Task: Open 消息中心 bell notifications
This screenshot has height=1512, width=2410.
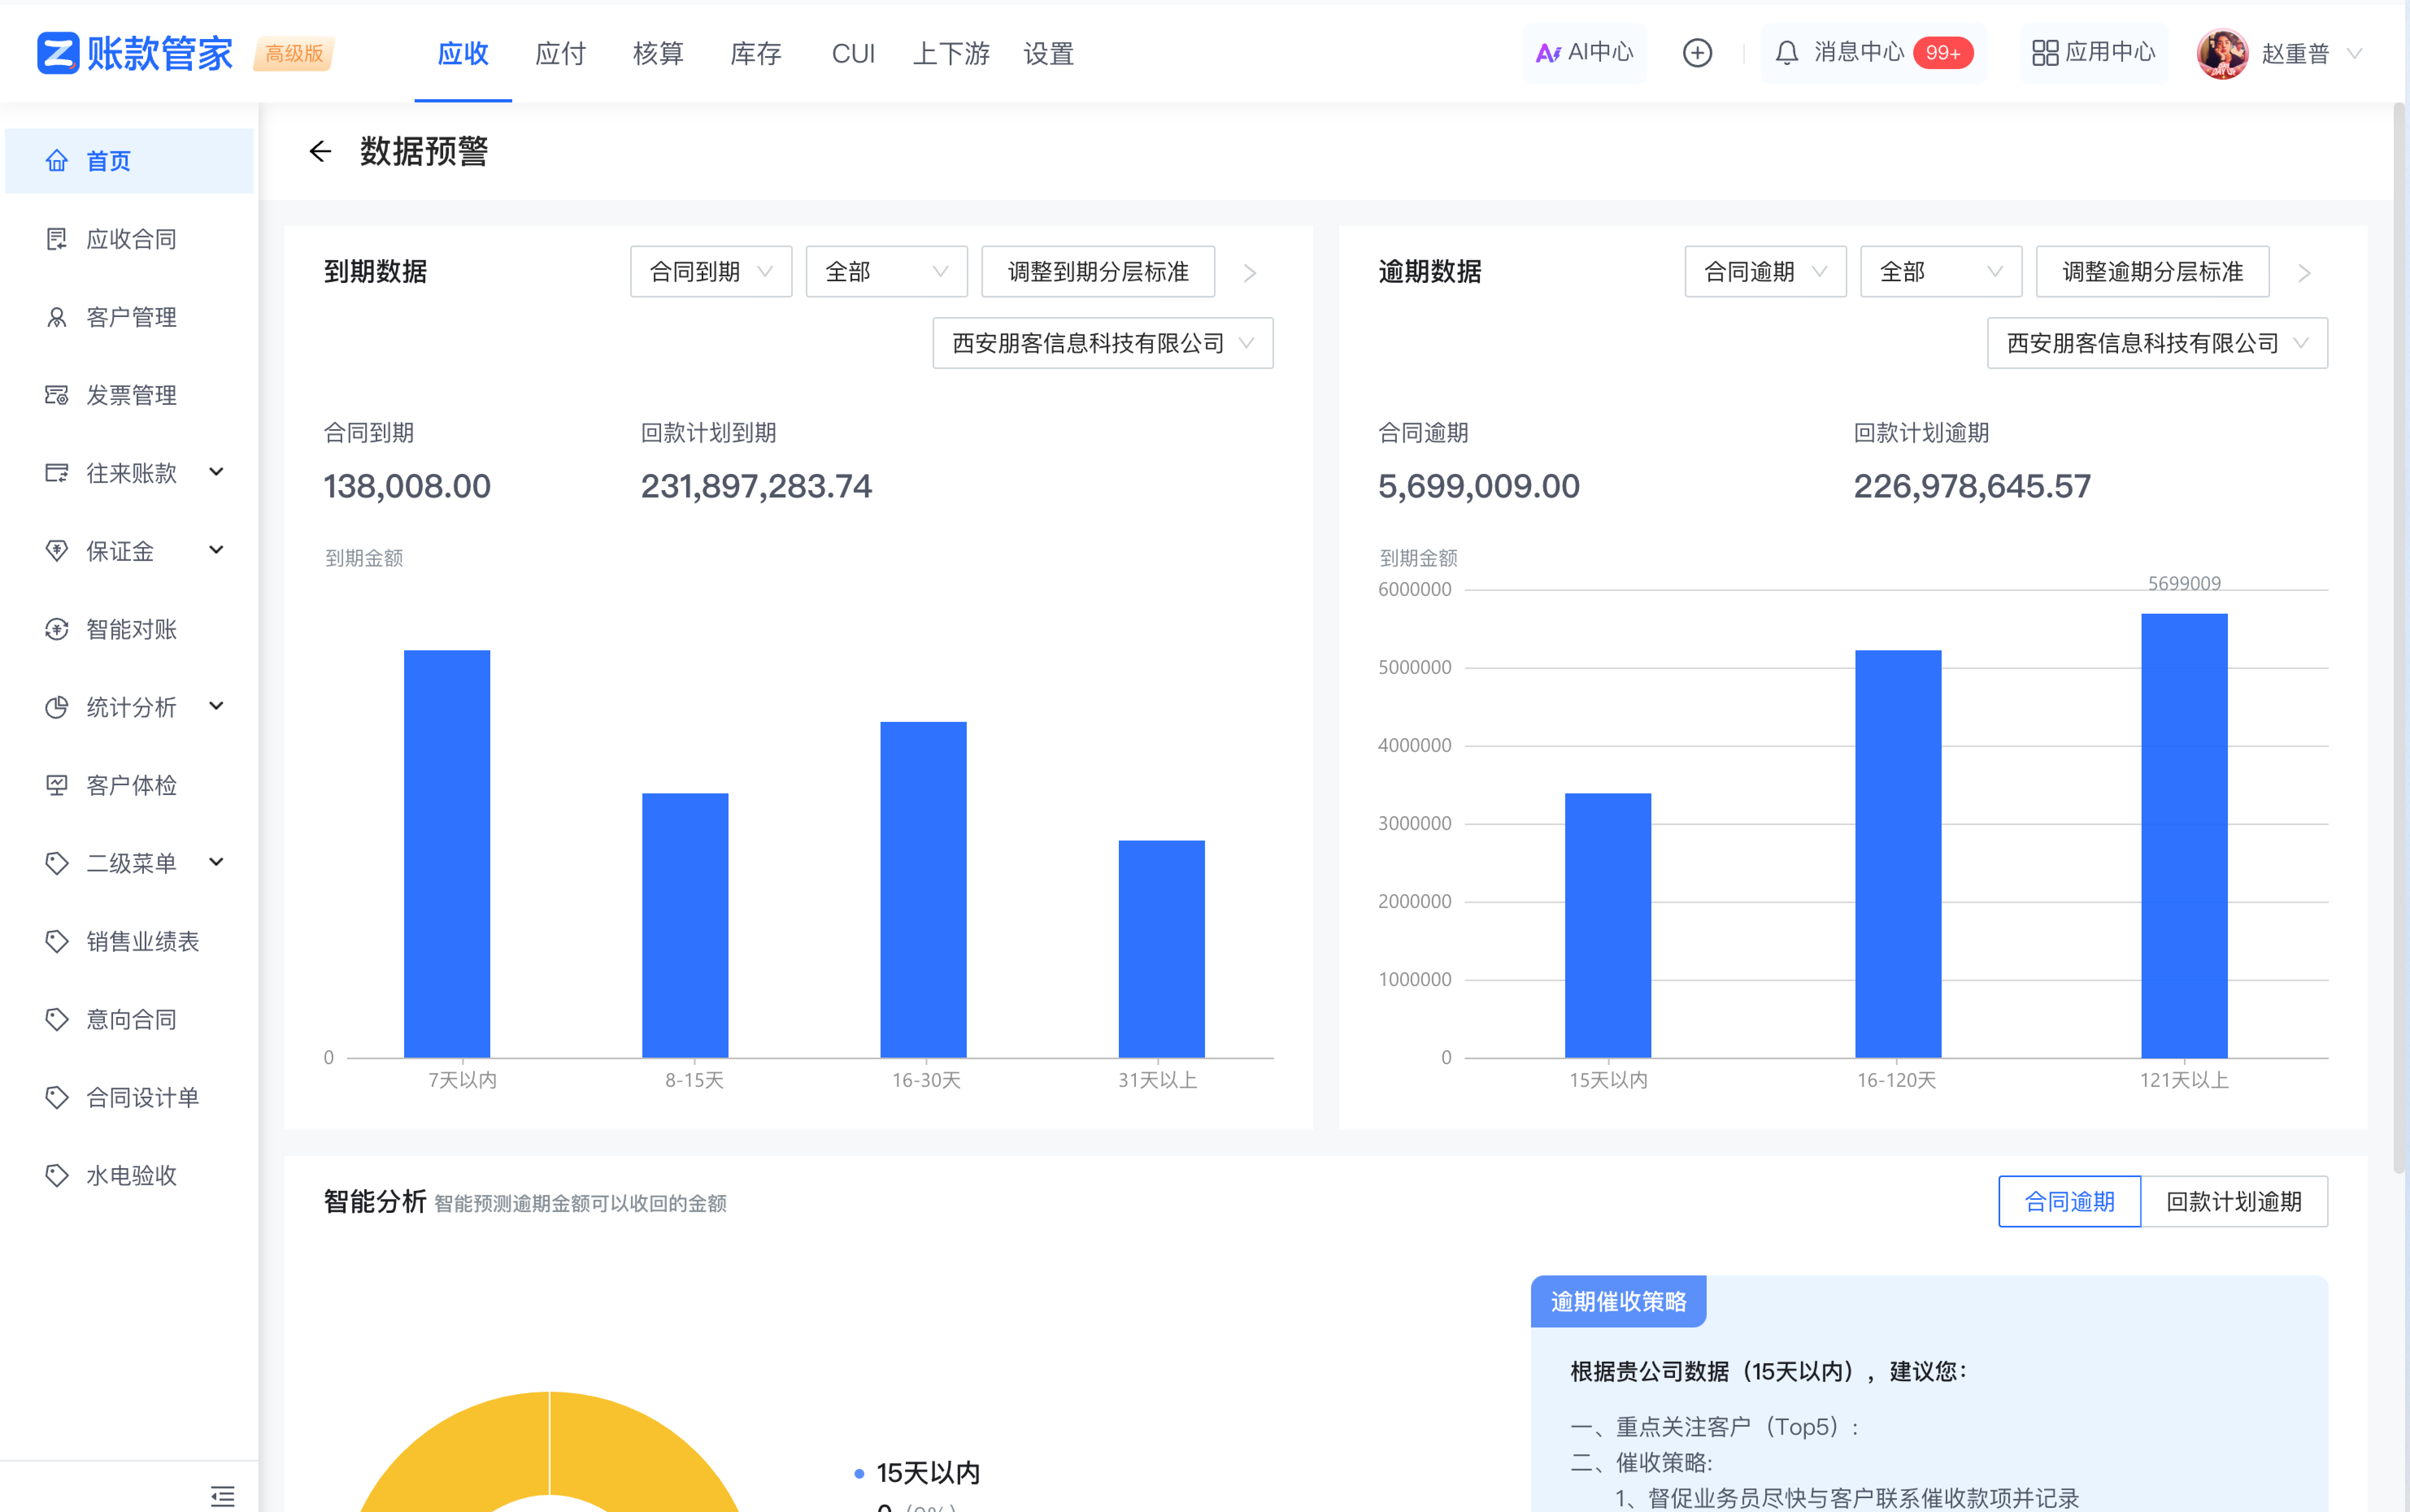Action: point(1787,53)
